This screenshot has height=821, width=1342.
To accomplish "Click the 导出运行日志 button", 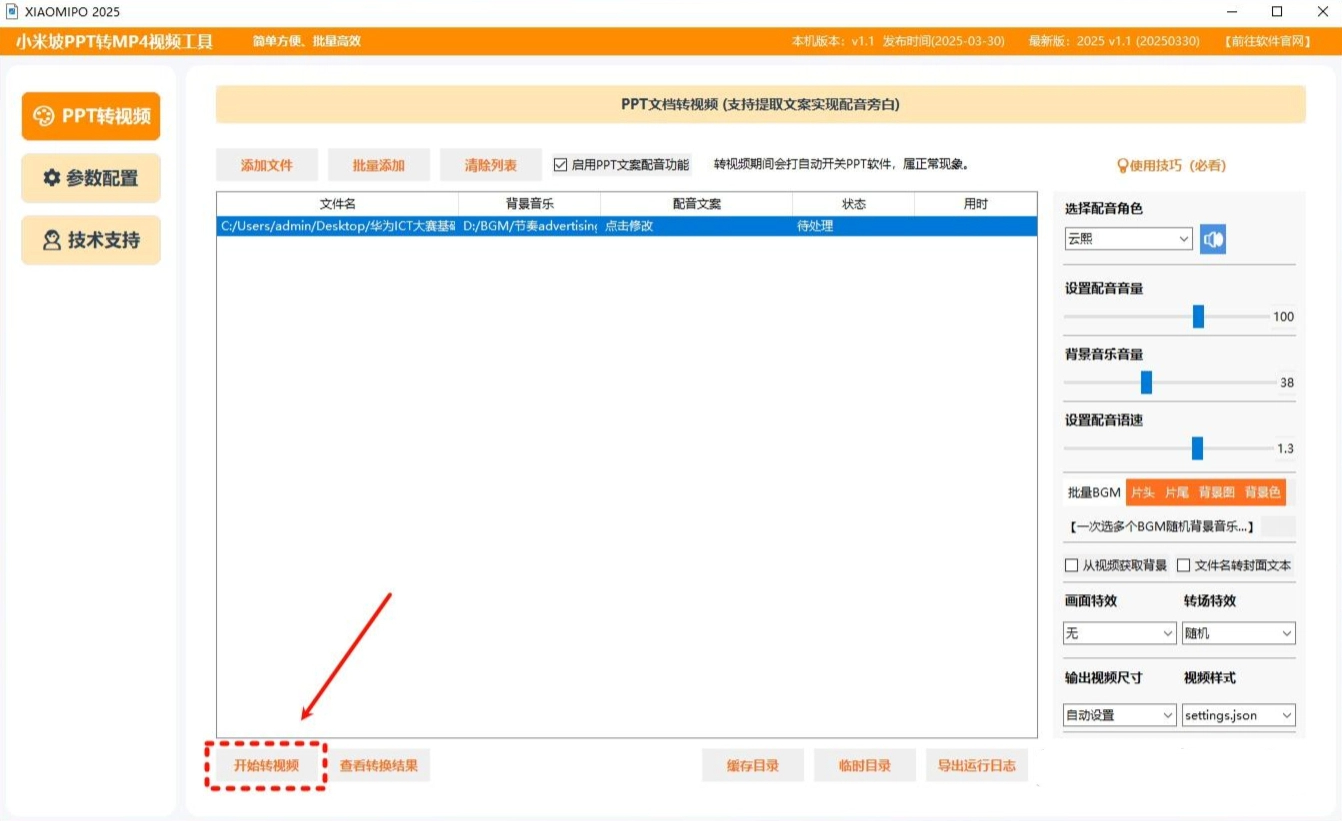I will 977,766.
